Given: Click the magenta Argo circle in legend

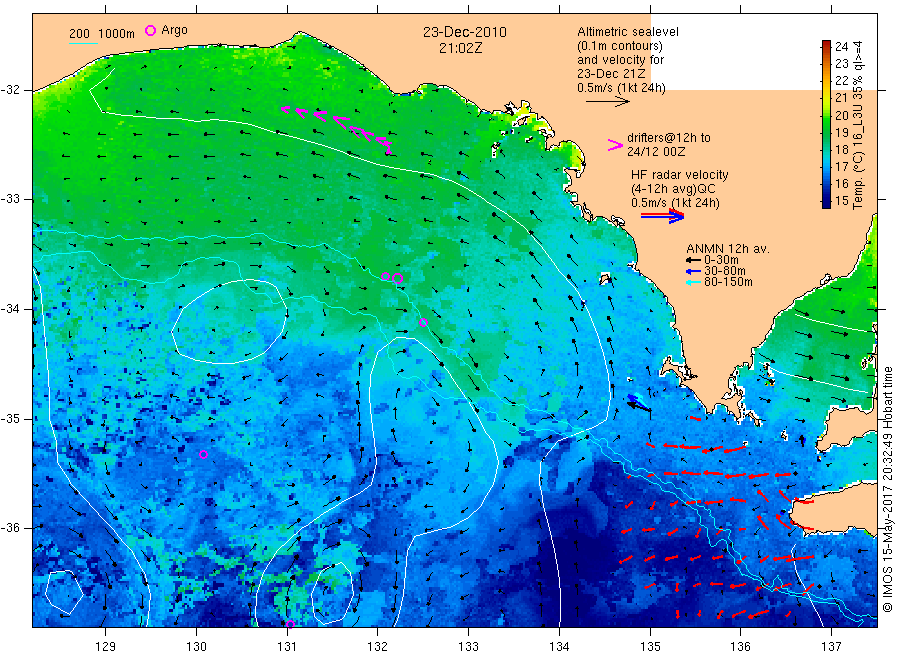Looking at the screenshot, I should pos(150,30).
